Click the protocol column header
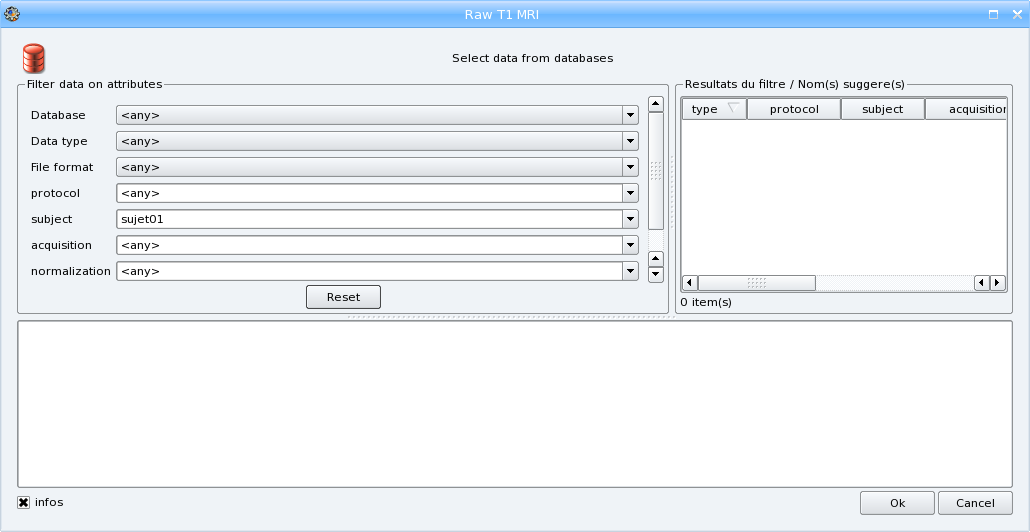This screenshot has width=1030, height=532. pyautogui.click(x=793, y=109)
